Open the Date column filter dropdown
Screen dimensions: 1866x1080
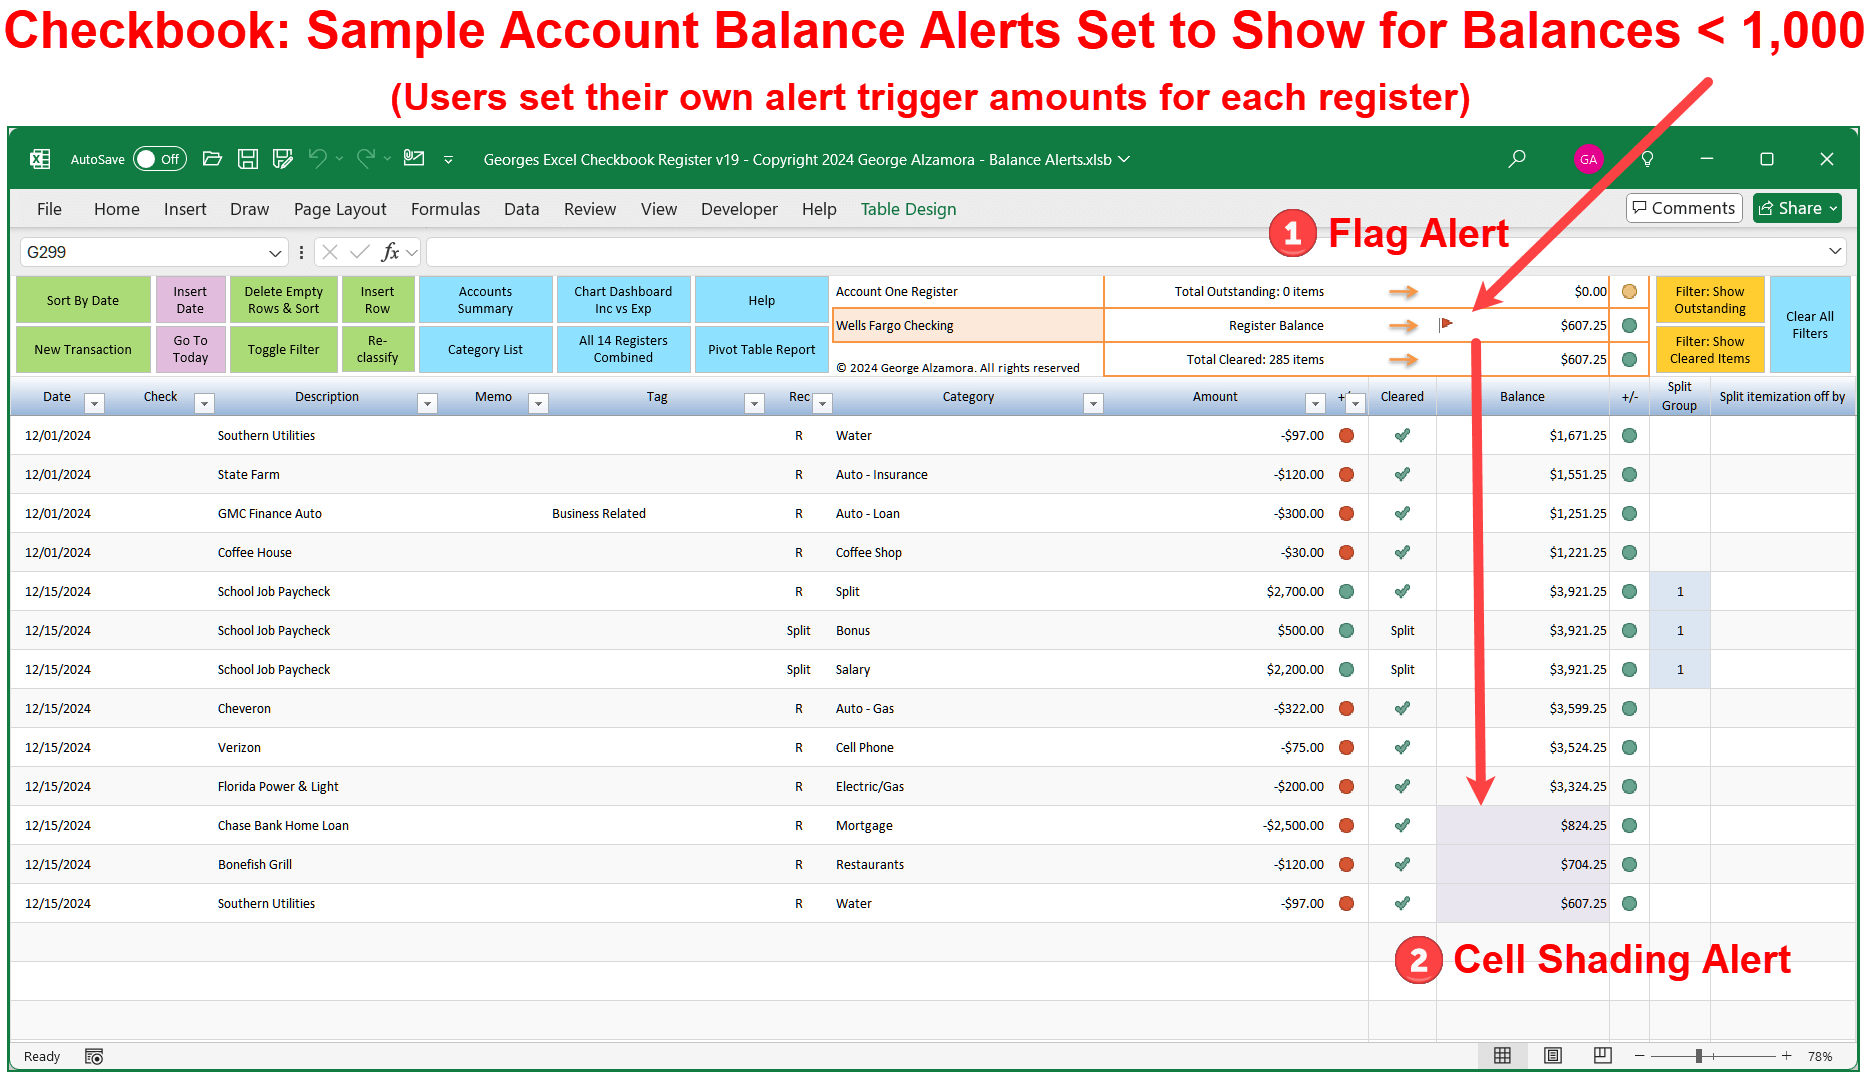[x=95, y=403]
